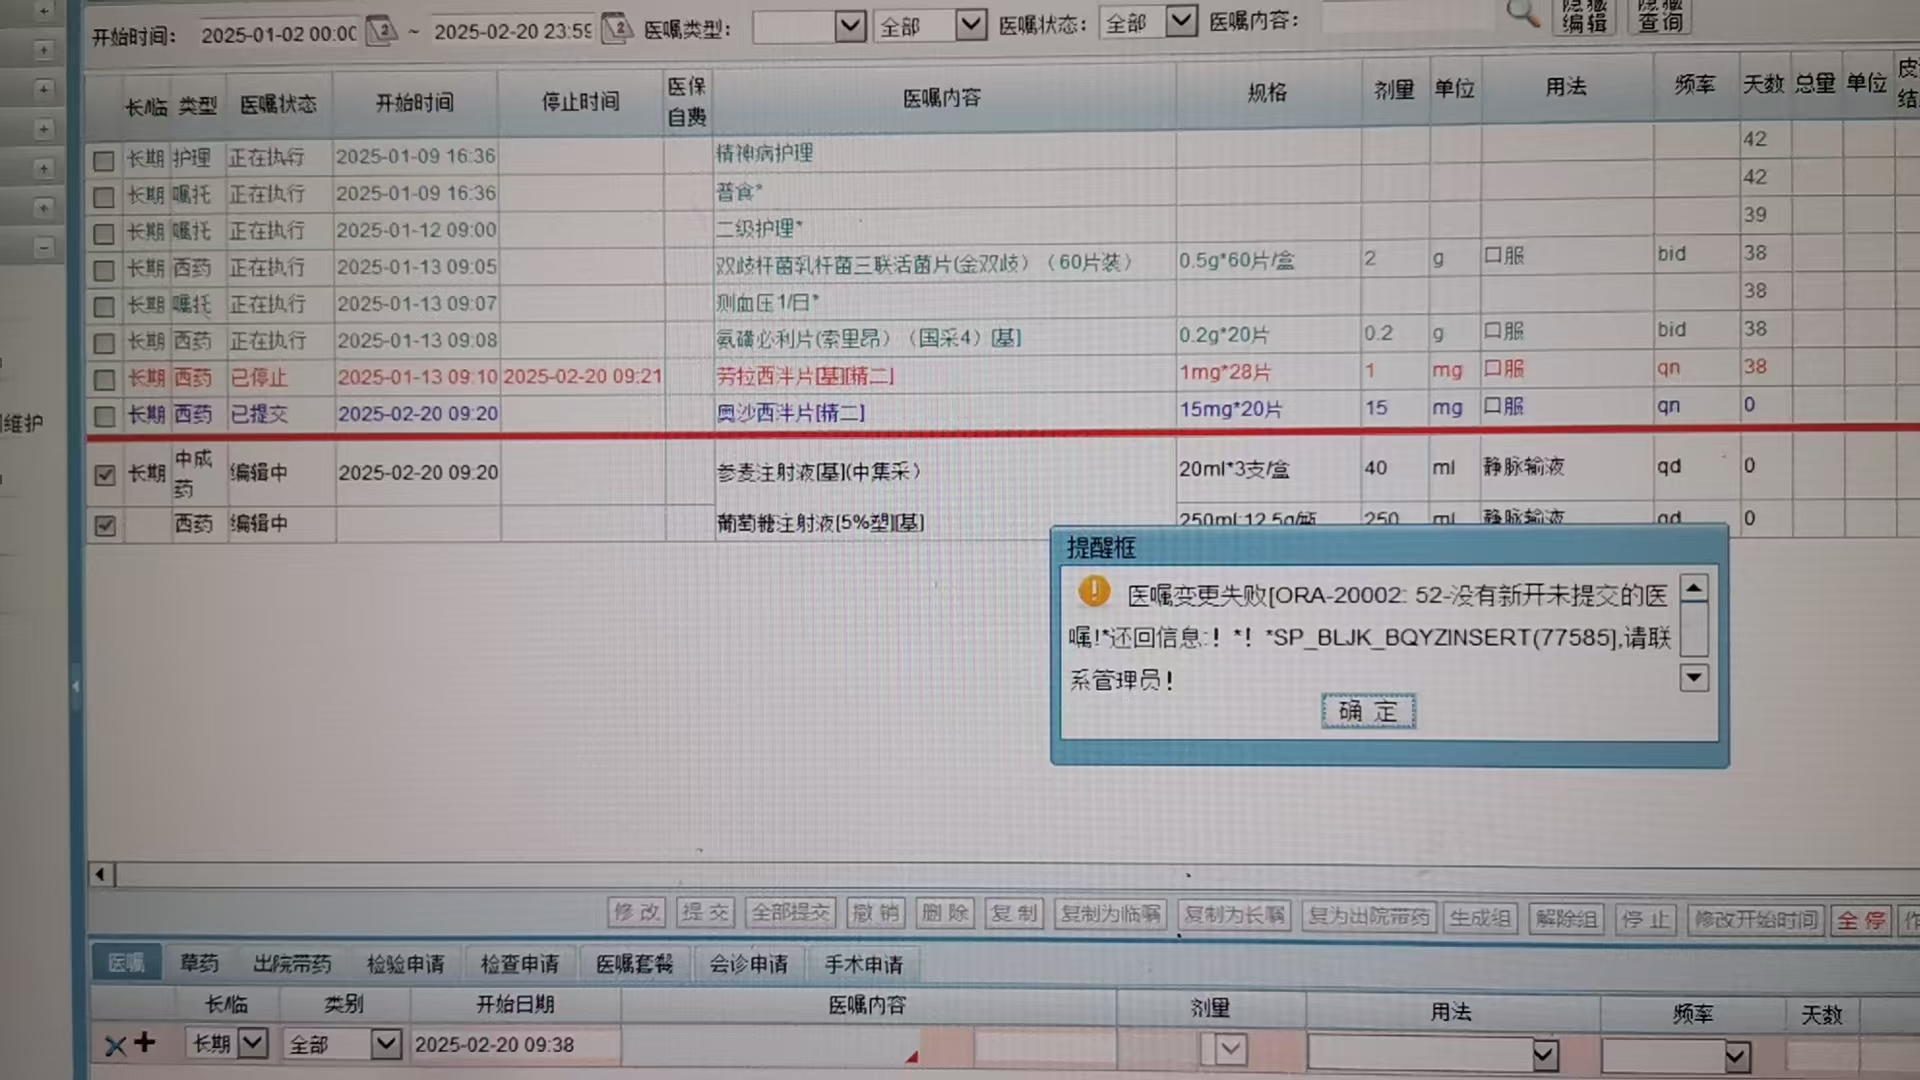Click the 全停 button
Image resolution: width=1920 pixels, height=1080 pixels.
pos(1860,920)
